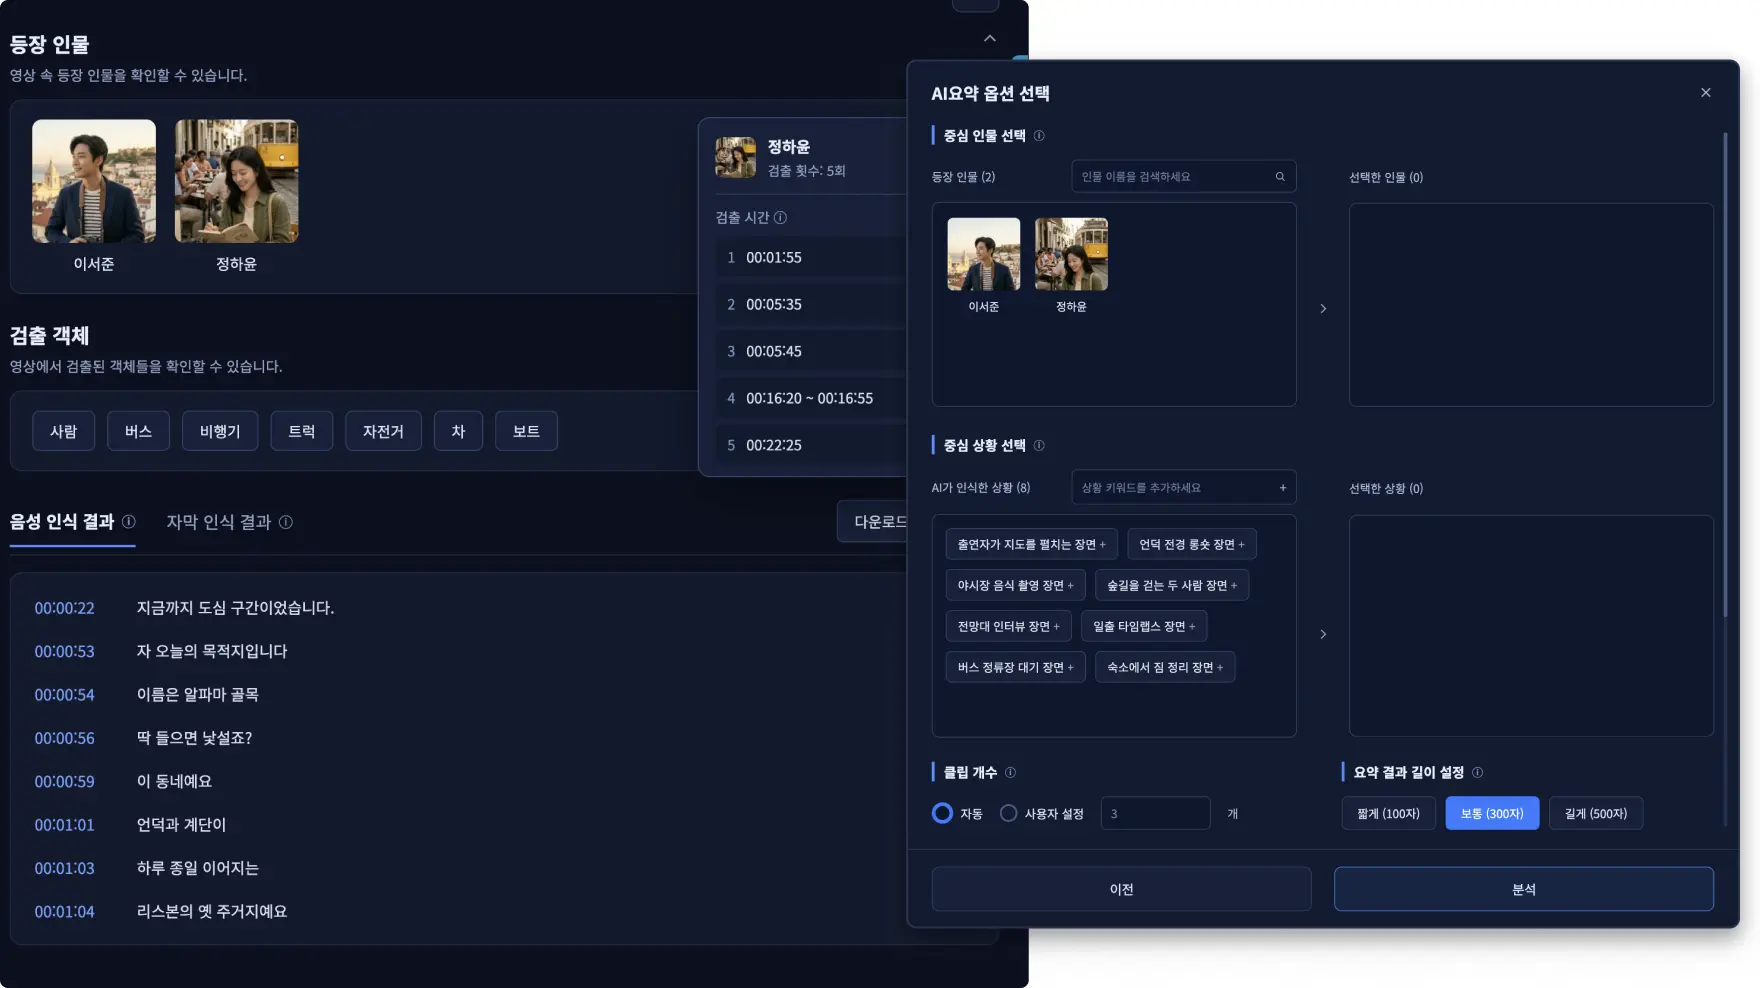Click the info icon next to 중심 상황 선택

[1039, 446]
